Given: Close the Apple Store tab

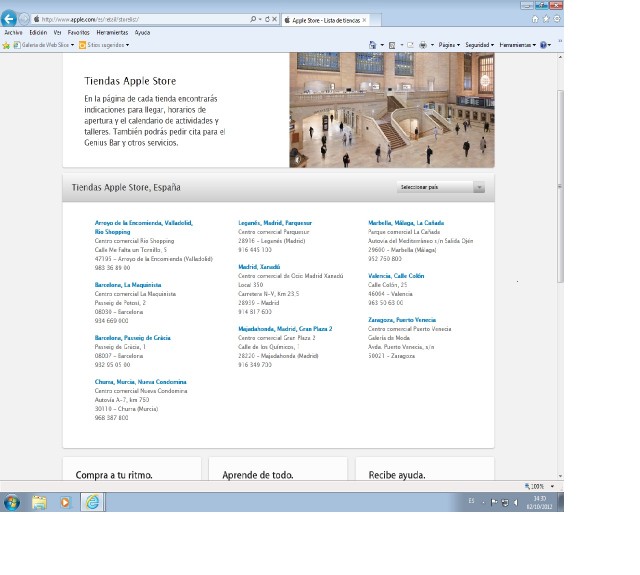Looking at the screenshot, I should click(x=364, y=20).
